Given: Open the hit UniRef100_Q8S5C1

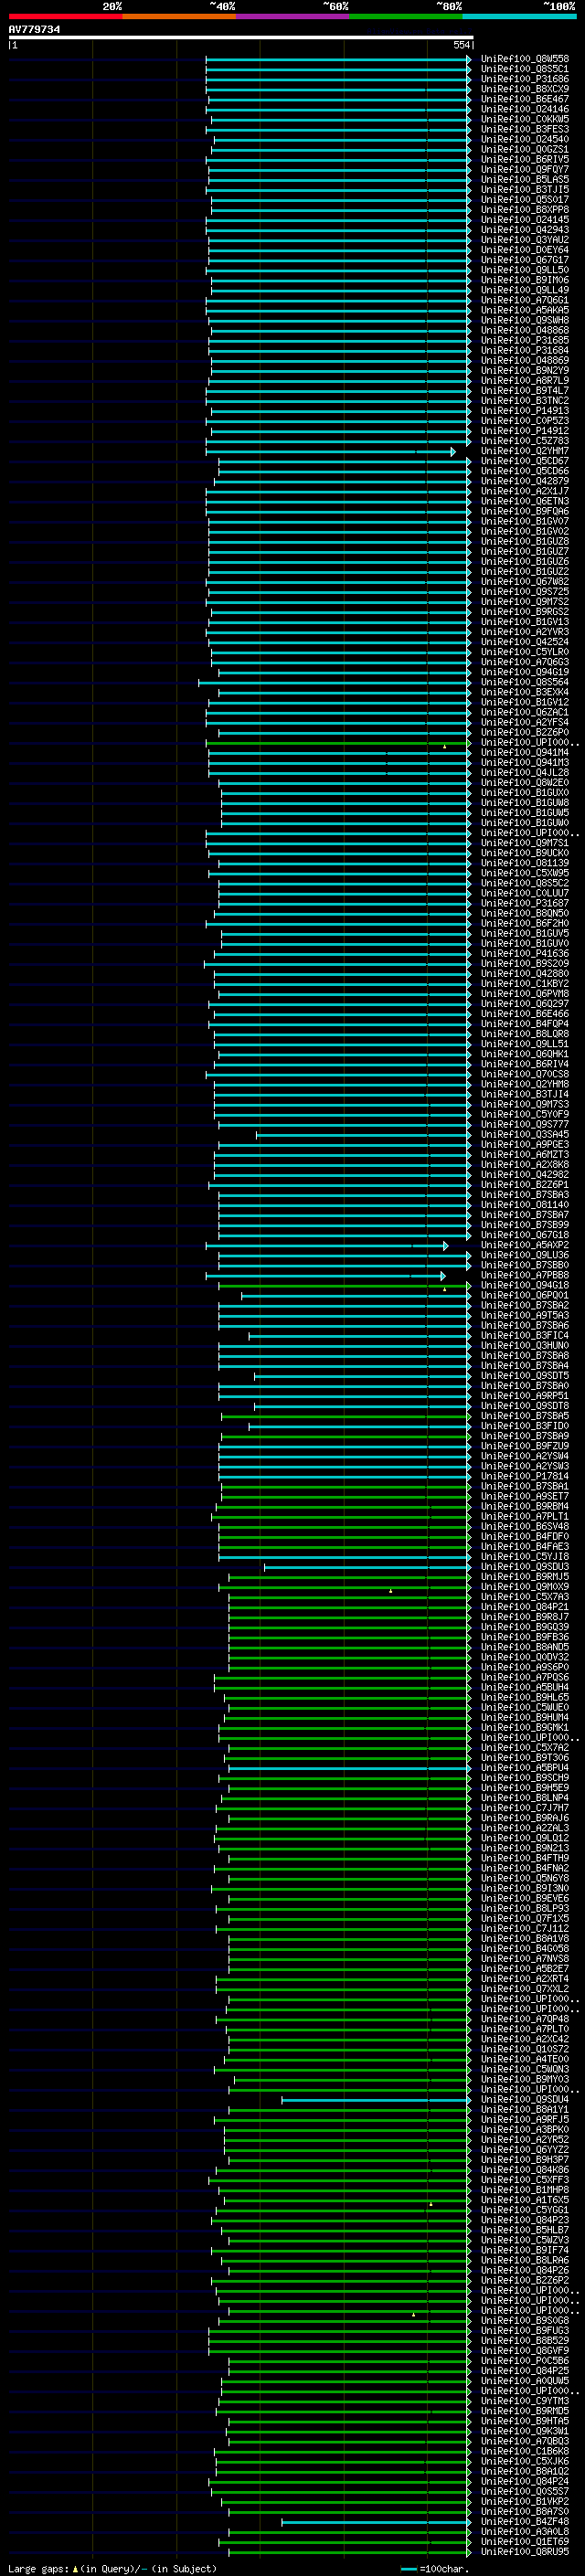Looking at the screenshot, I should (x=524, y=69).
